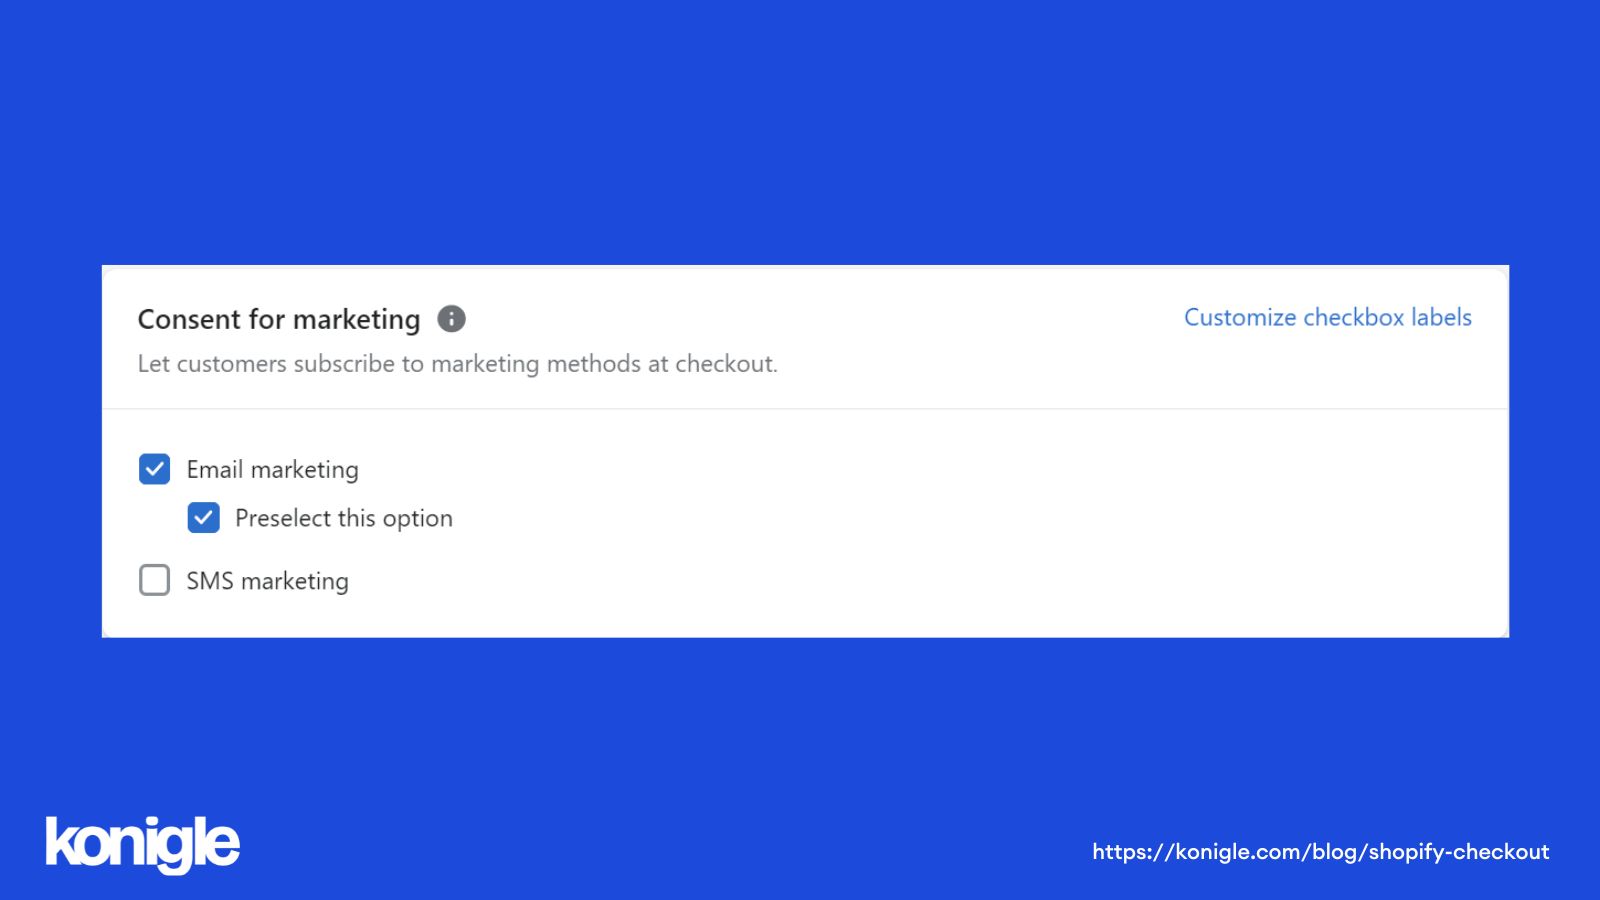Uncheck the Email marketing checkbox

(x=154, y=469)
